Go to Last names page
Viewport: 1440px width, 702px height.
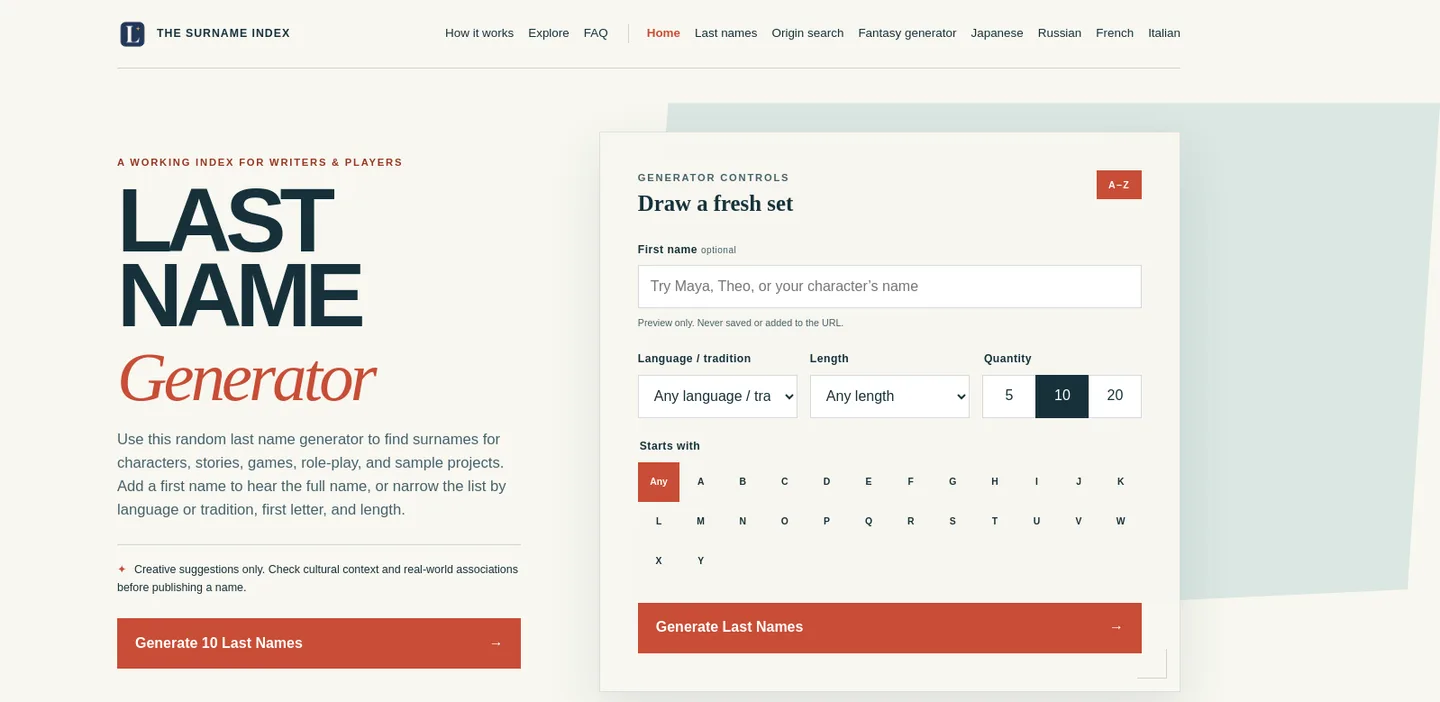click(x=726, y=33)
